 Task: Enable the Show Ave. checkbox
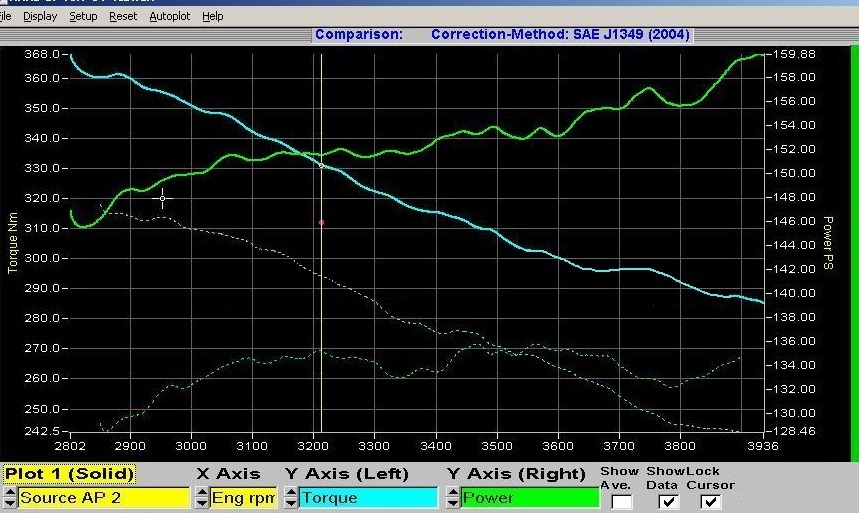tap(621, 501)
